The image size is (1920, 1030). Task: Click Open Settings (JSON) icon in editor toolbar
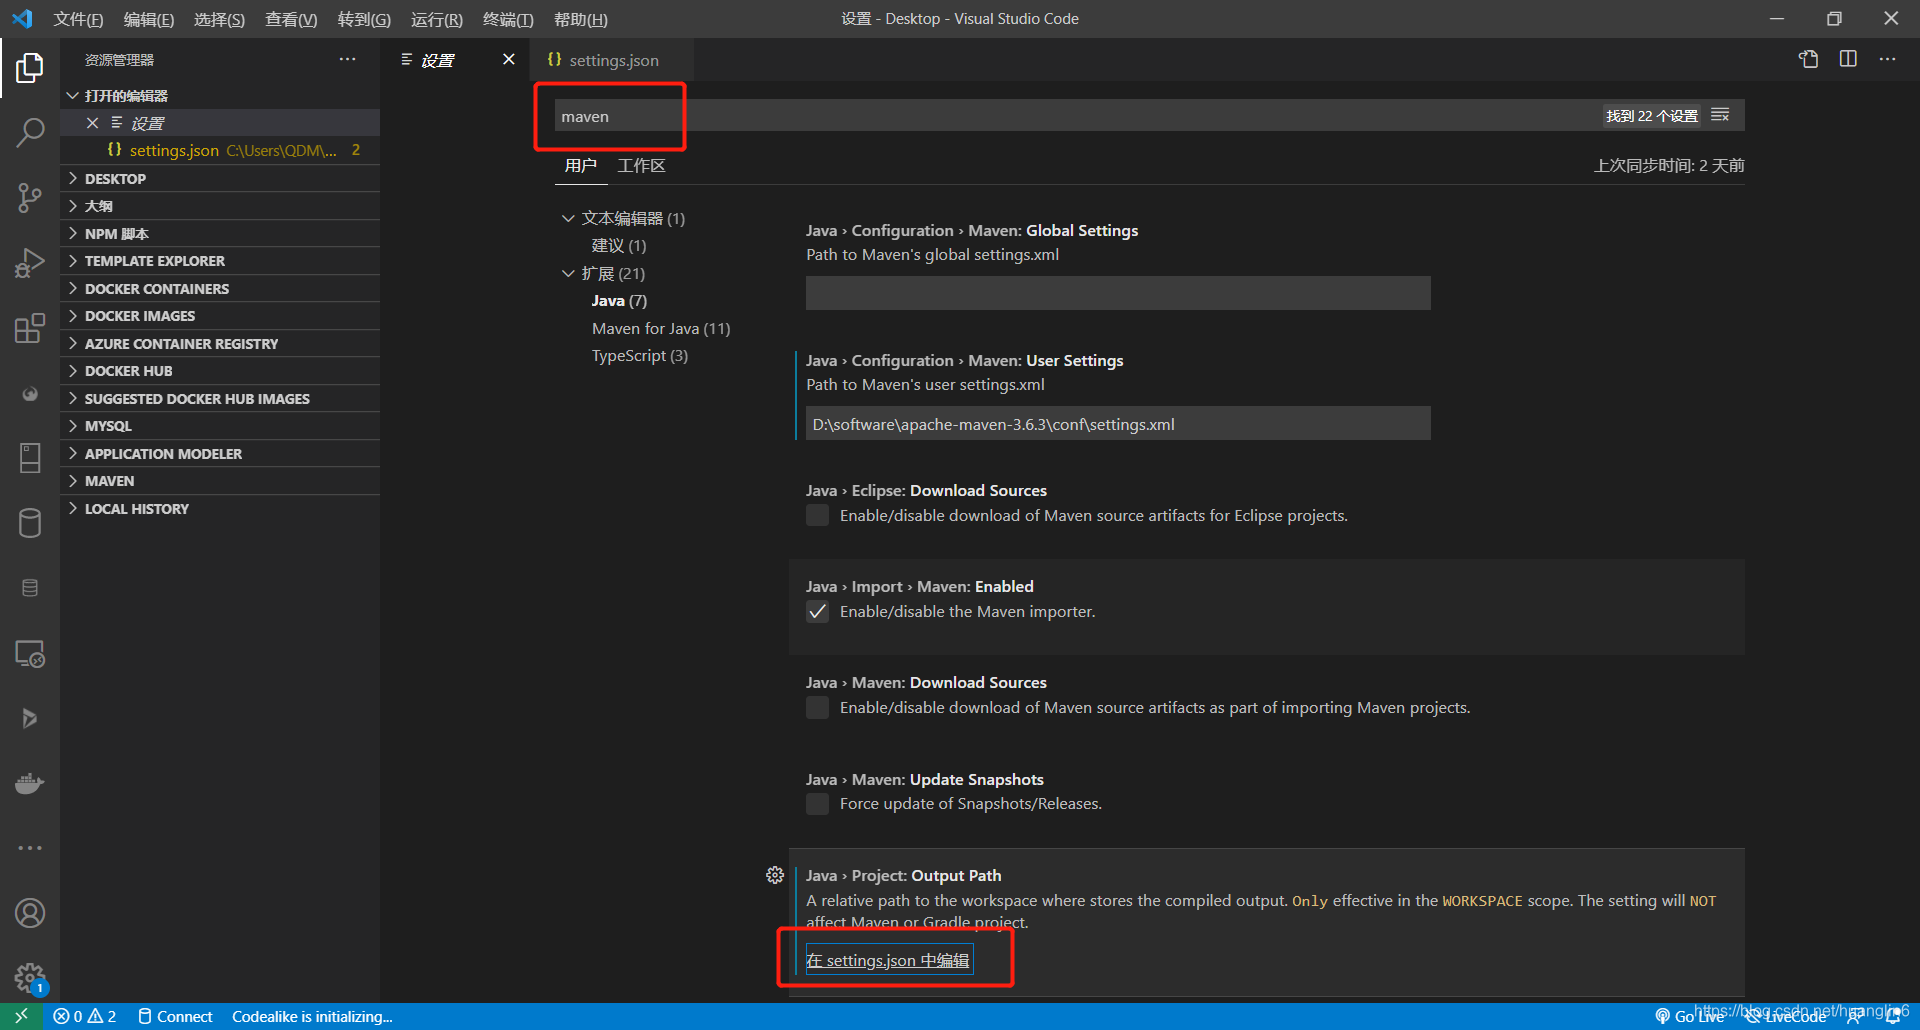pyautogui.click(x=1808, y=60)
